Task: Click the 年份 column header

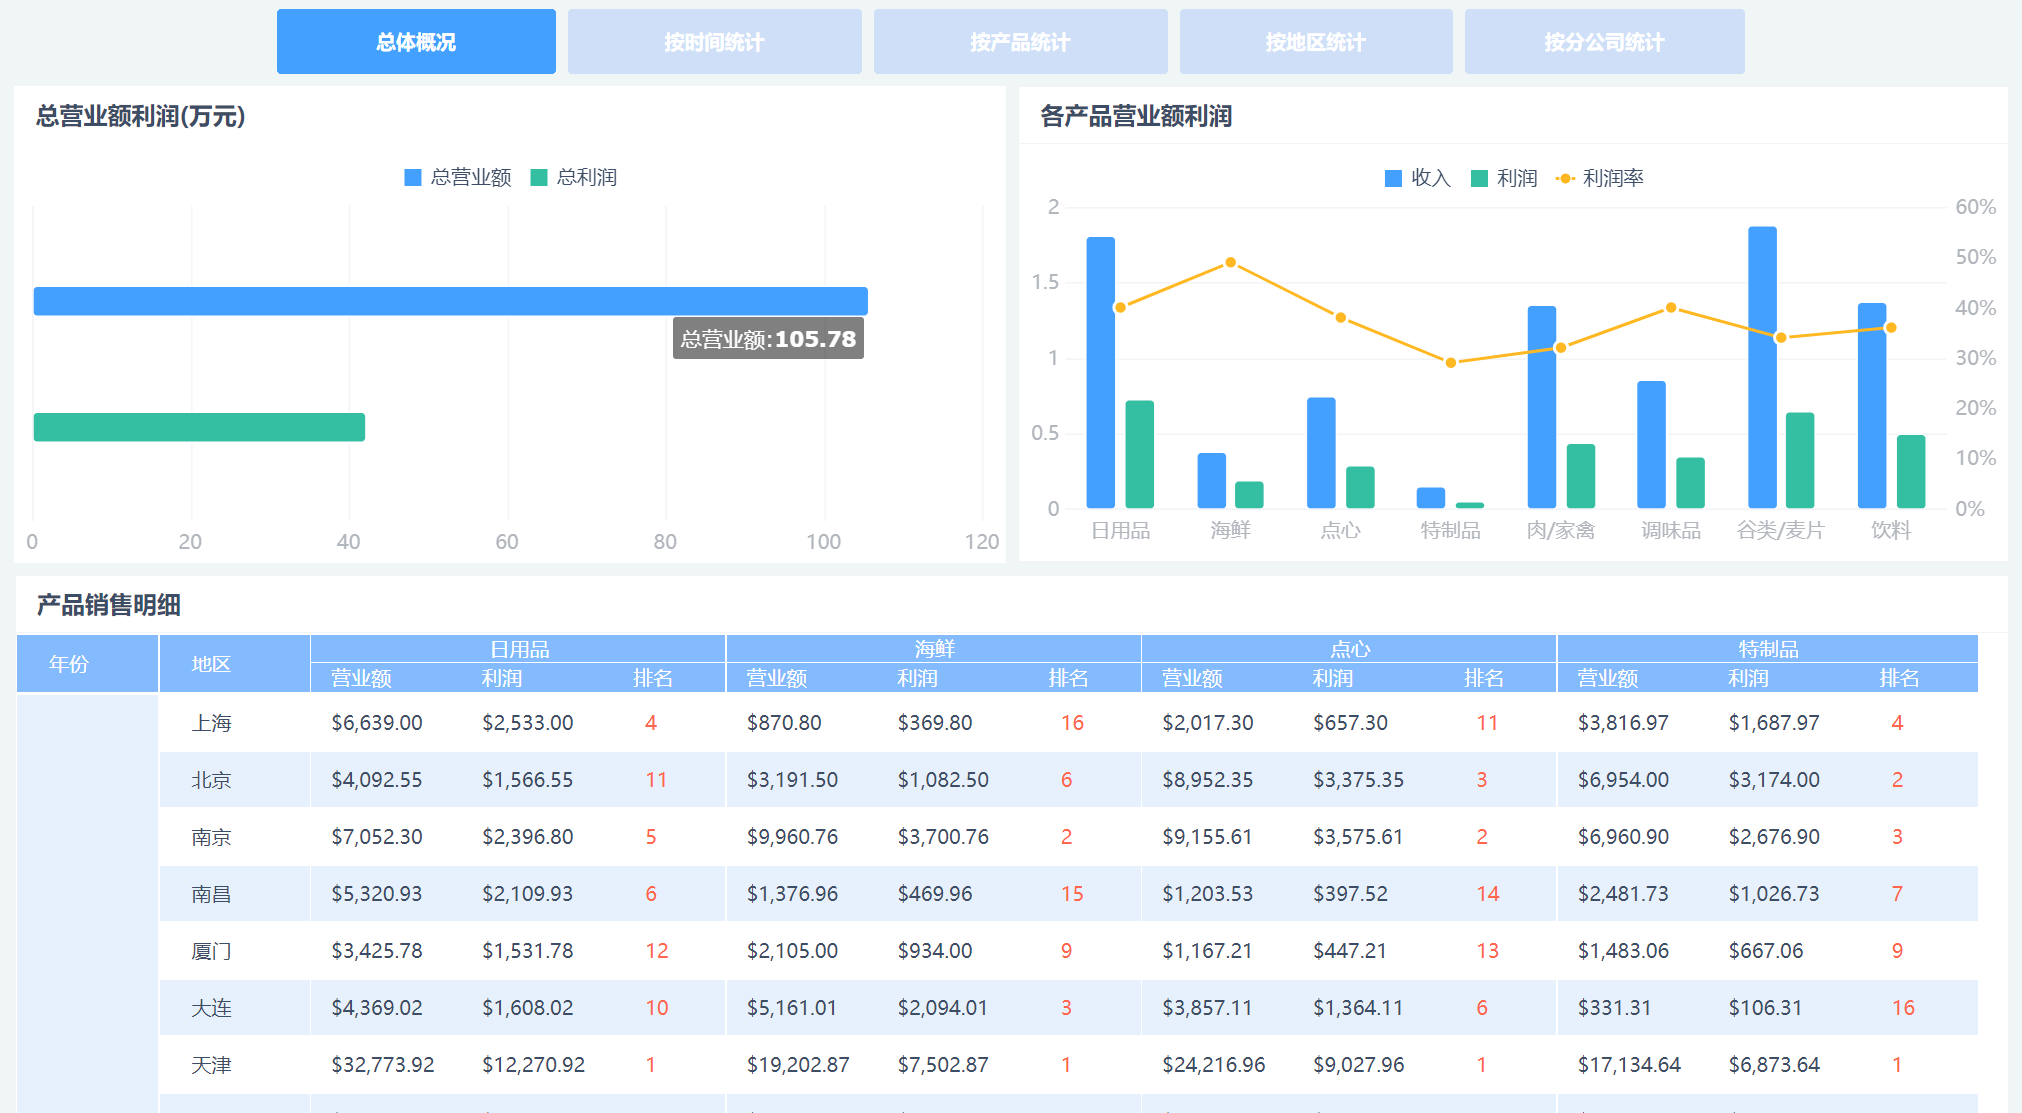Action: coord(87,664)
